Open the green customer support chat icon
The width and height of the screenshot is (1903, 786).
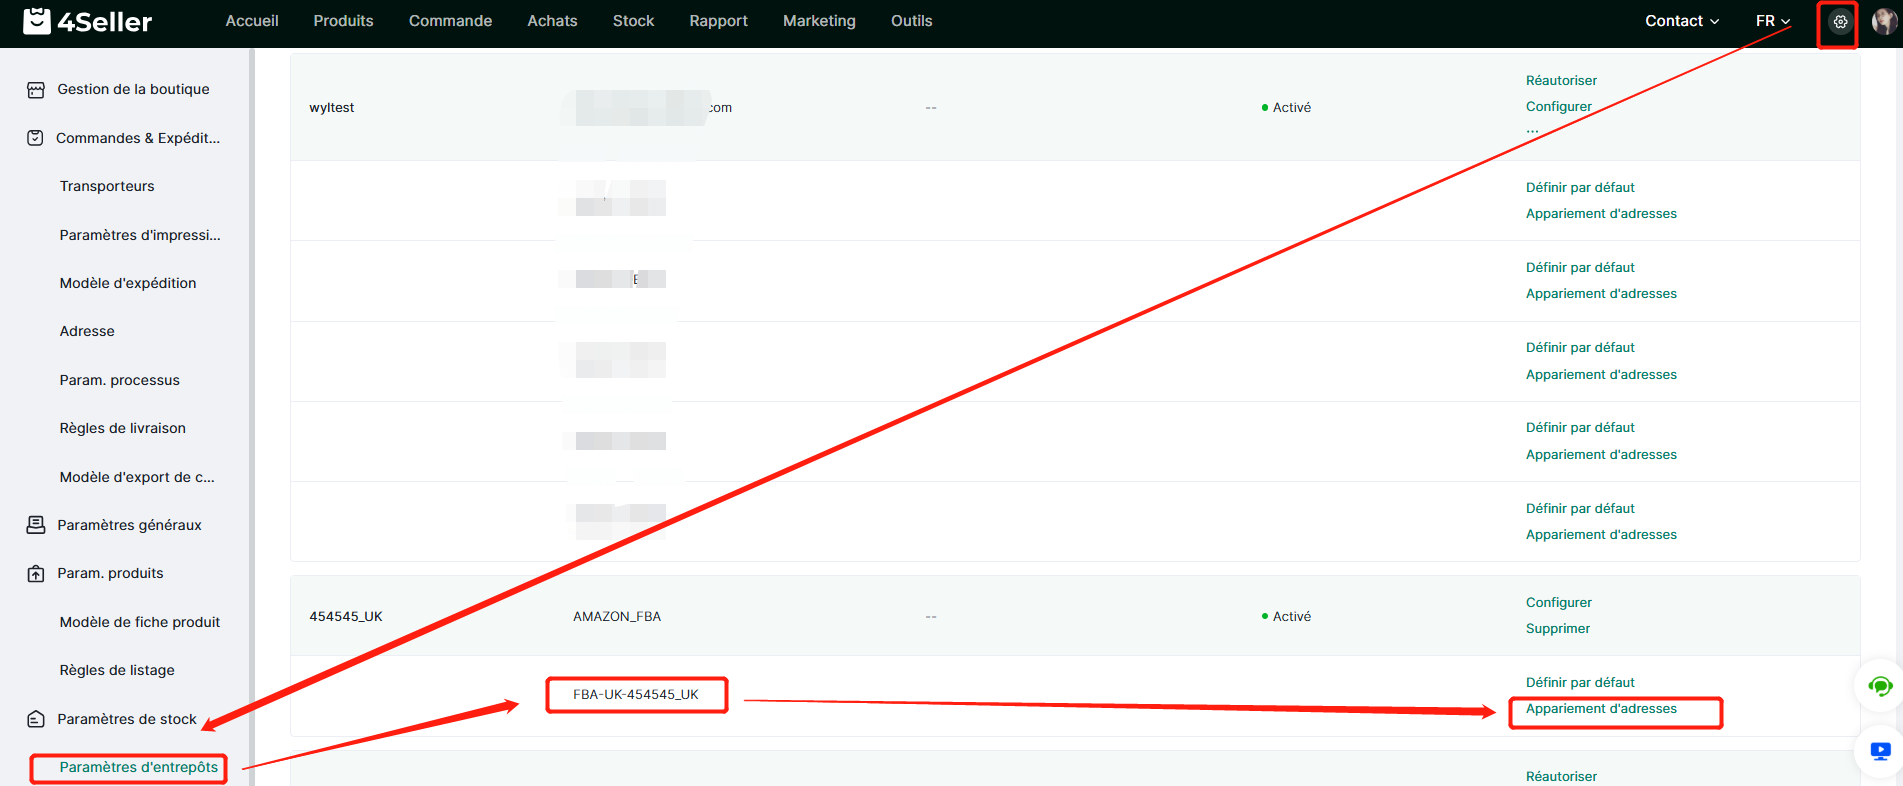tap(1880, 686)
